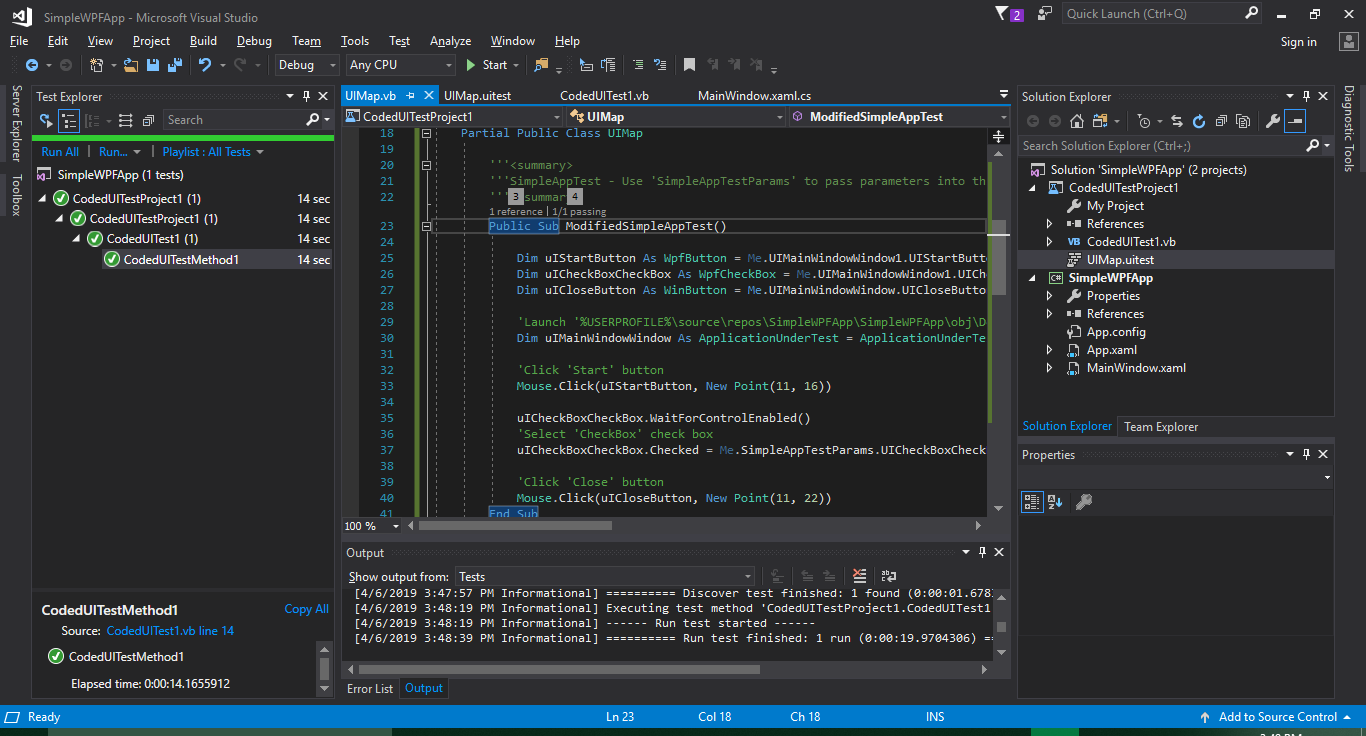
Task: Click Add to Source Control in status bar
Action: click(x=1277, y=717)
